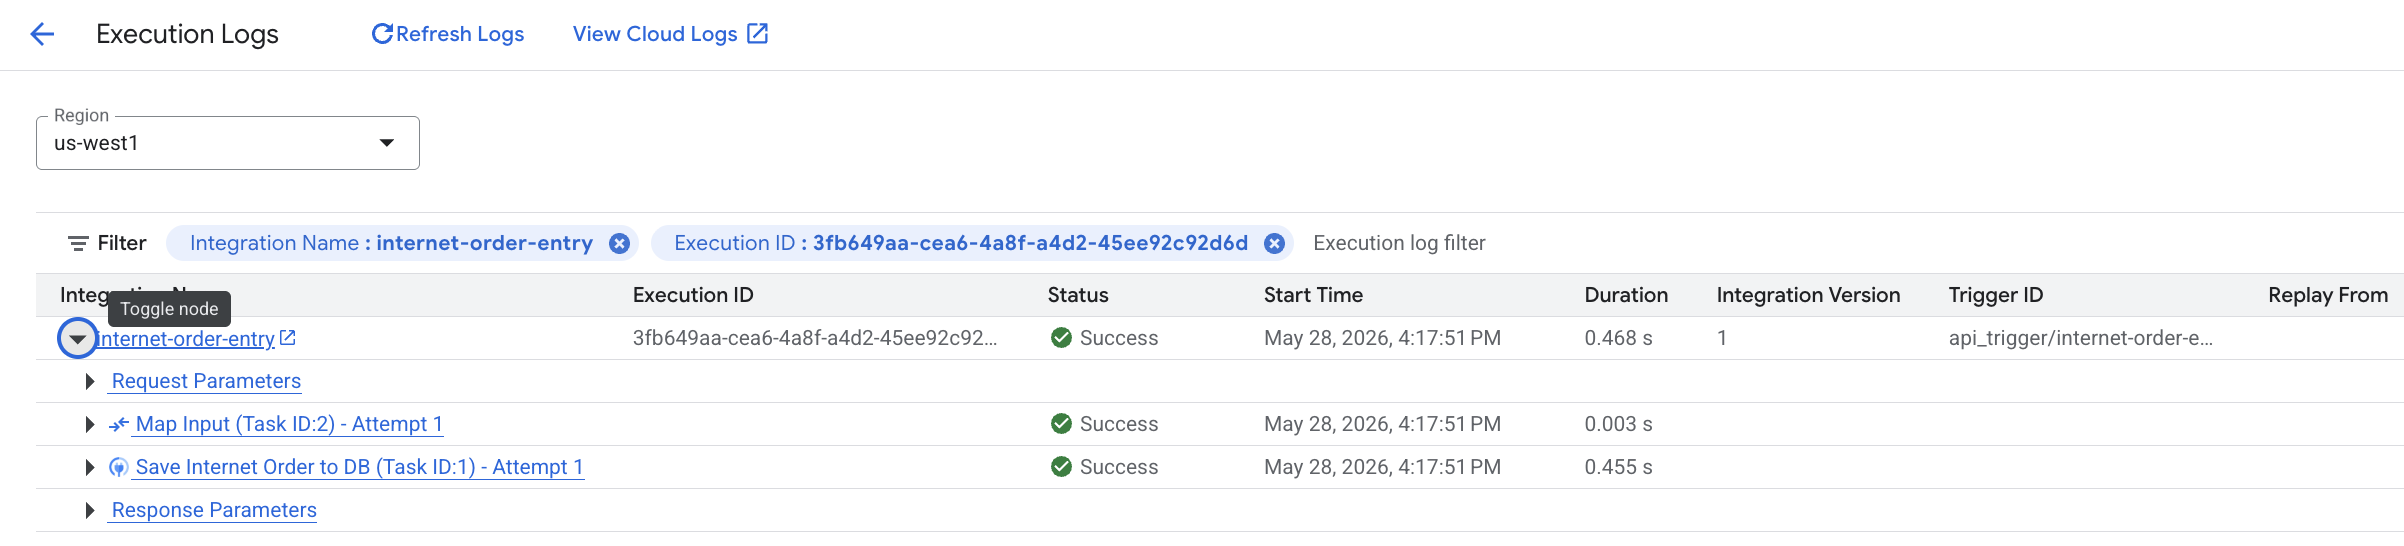Click the api_trigger/internet-order-e... trigger ID cell
Screen dimensions: 2404x546
pyautogui.click(x=2081, y=338)
